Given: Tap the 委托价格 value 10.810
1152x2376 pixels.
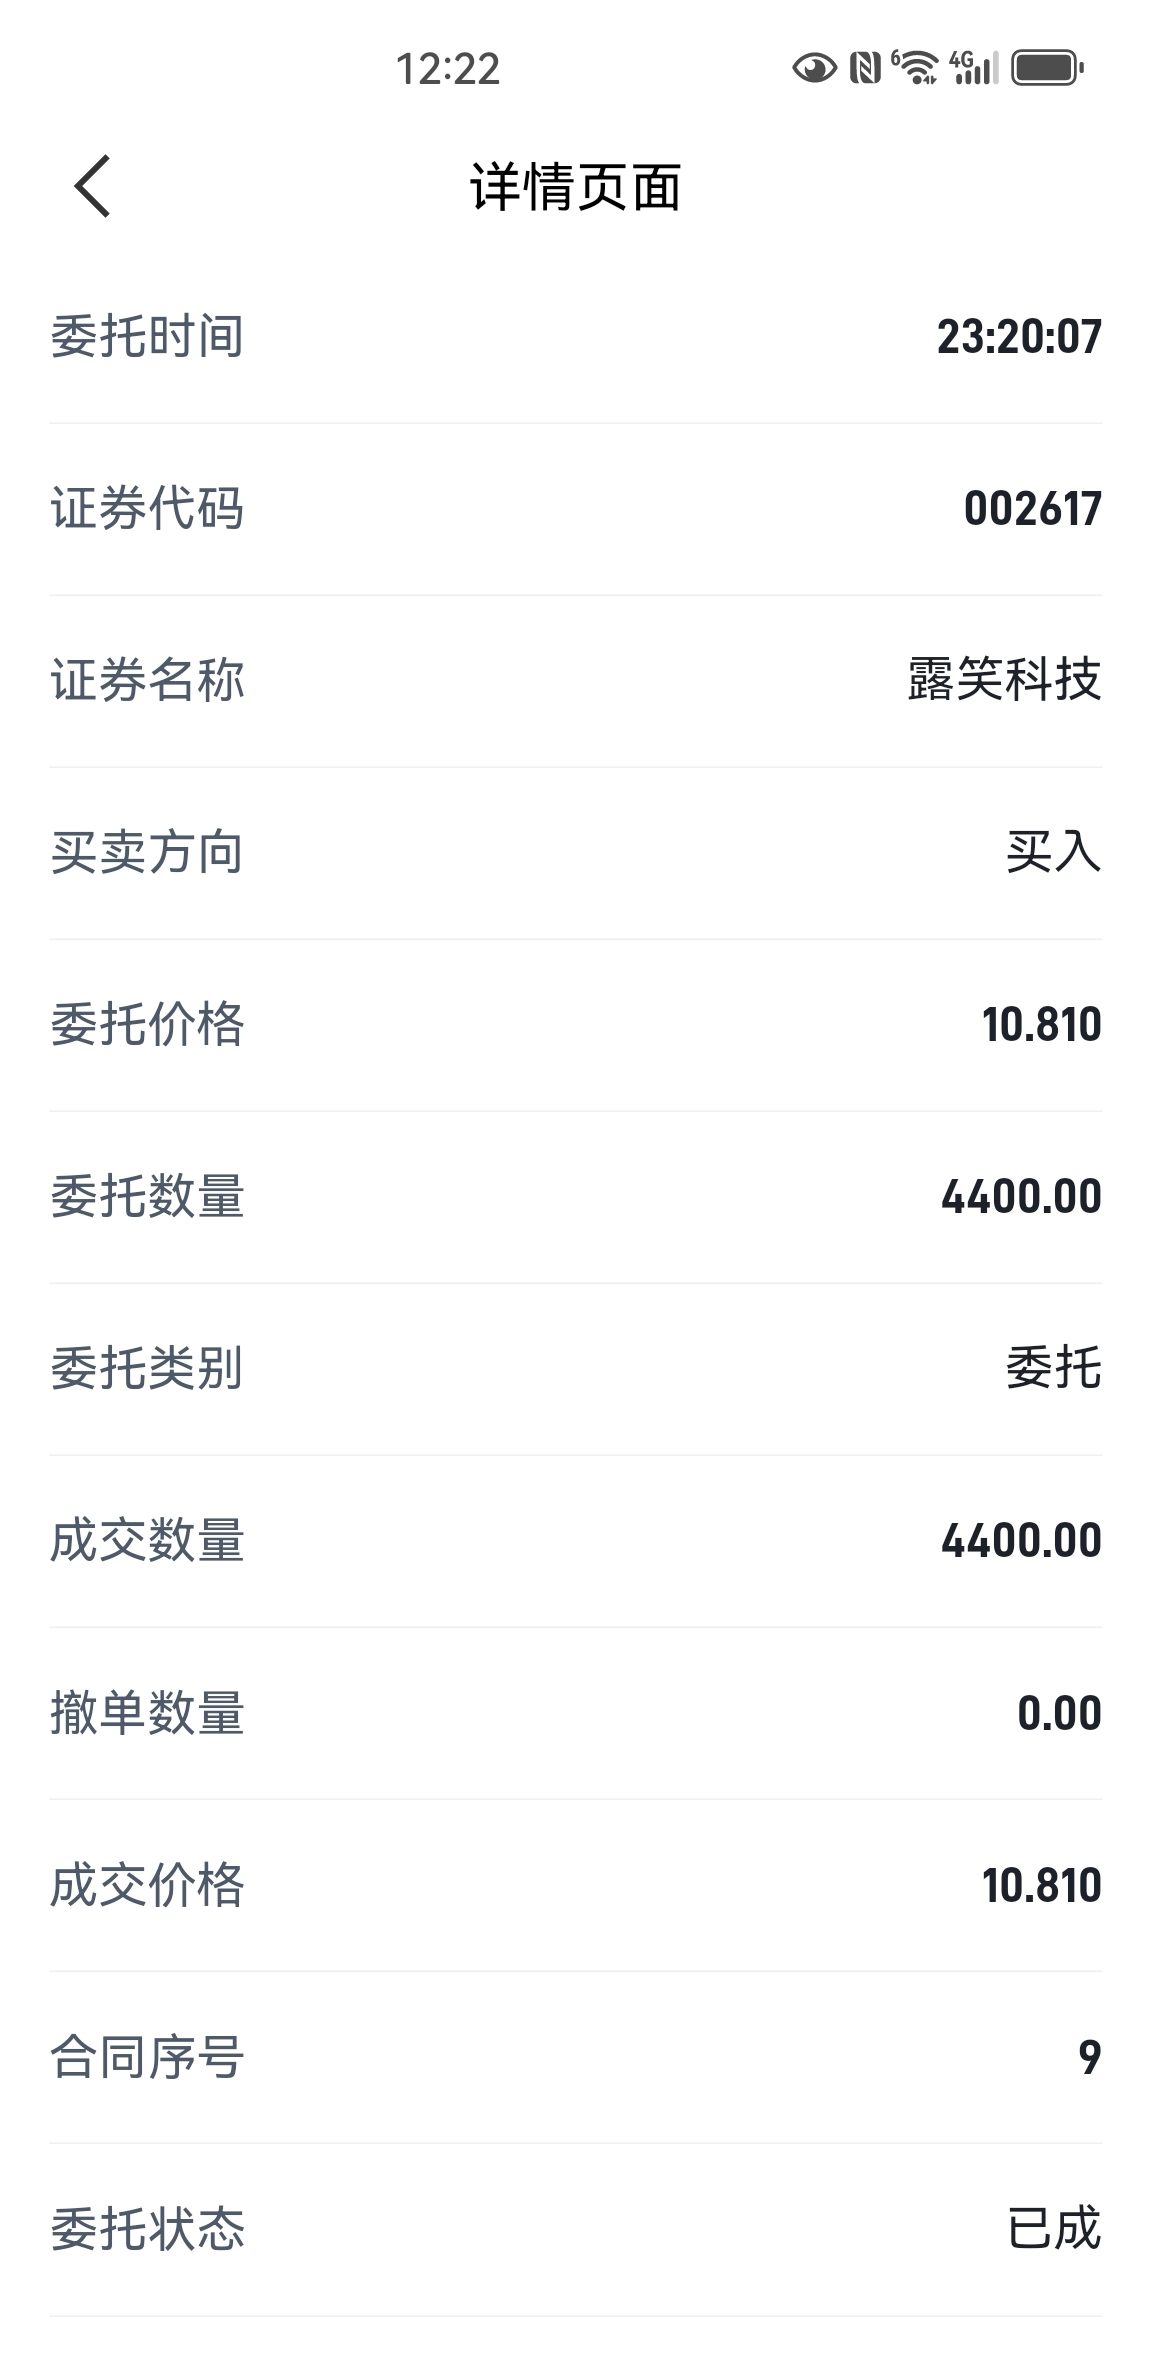Looking at the screenshot, I should click(1041, 1024).
